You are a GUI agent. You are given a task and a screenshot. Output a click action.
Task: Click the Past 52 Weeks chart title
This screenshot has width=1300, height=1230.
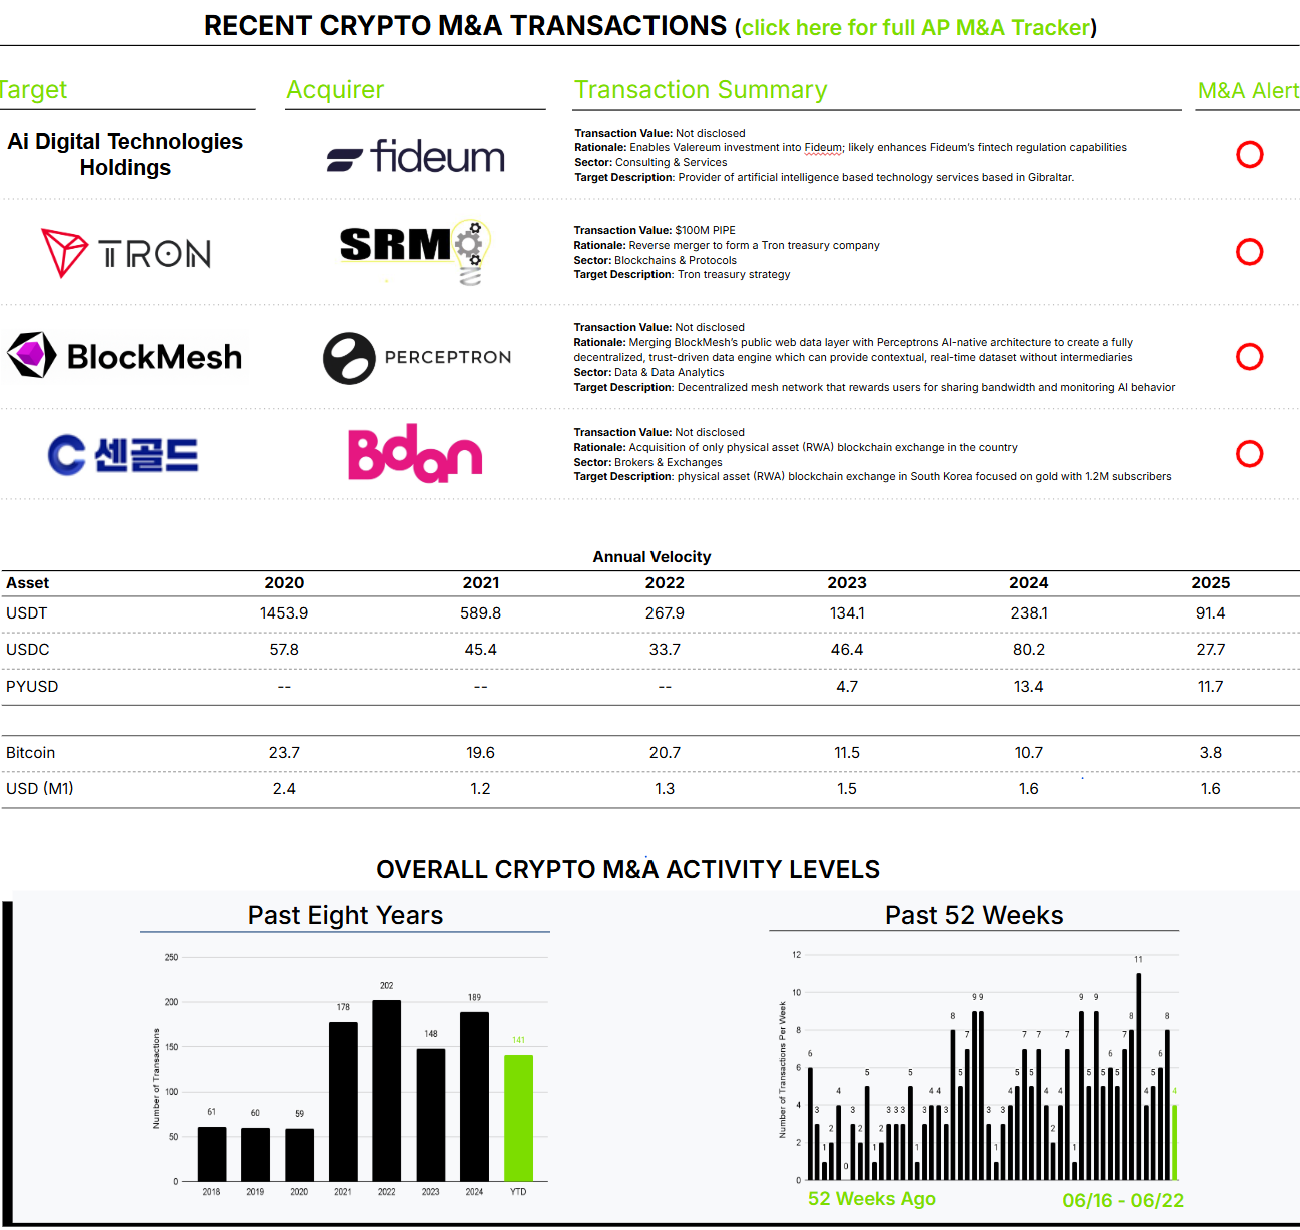click(974, 915)
